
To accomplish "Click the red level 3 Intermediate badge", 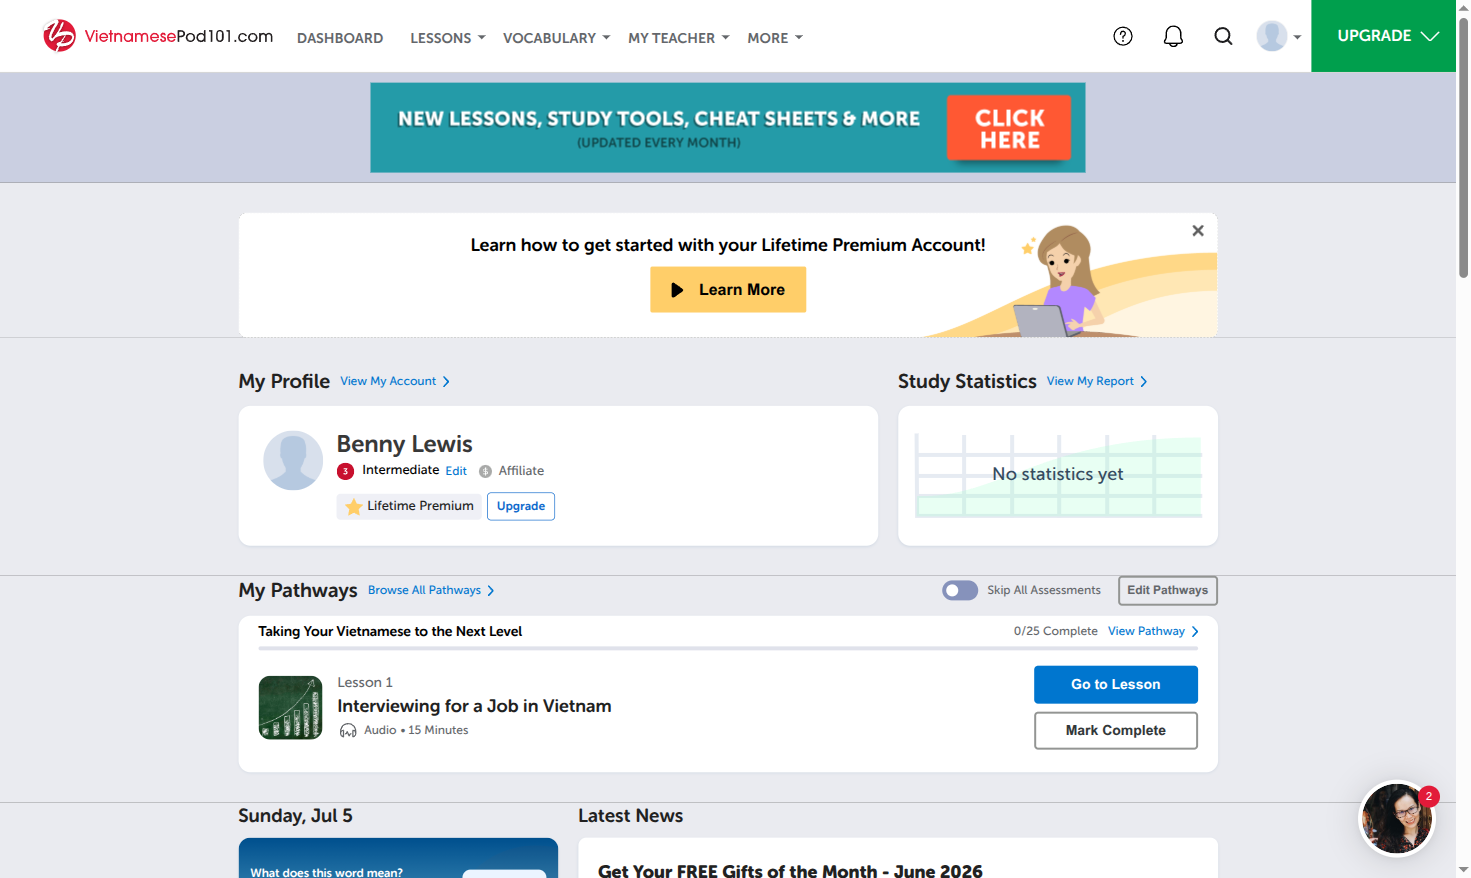I will [x=345, y=471].
